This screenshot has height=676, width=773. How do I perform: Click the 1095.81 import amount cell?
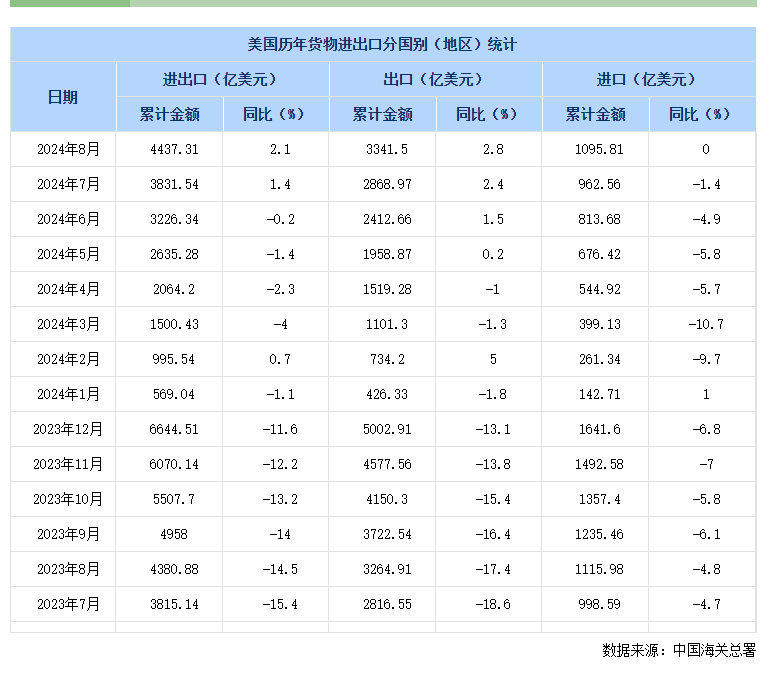(599, 149)
